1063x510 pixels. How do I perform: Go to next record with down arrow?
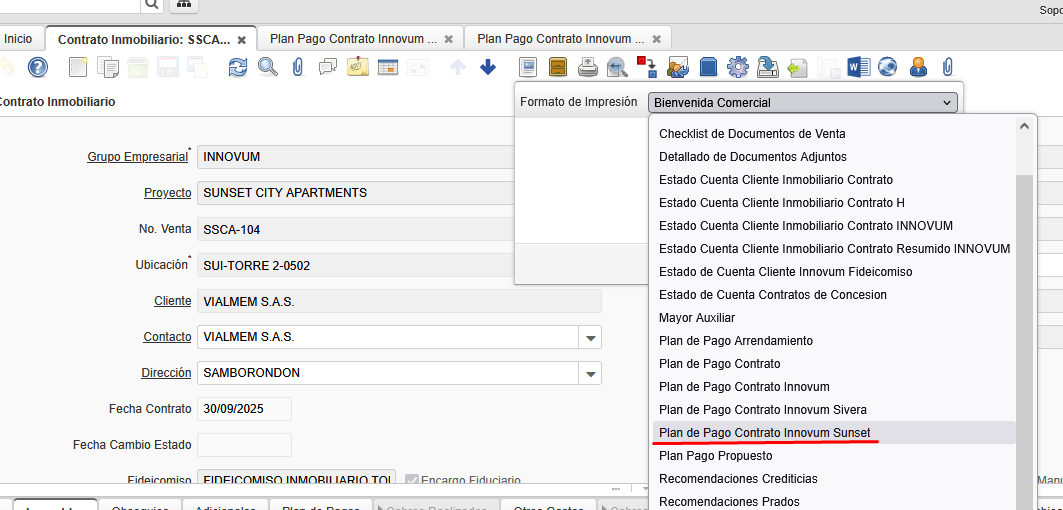pyautogui.click(x=488, y=67)
